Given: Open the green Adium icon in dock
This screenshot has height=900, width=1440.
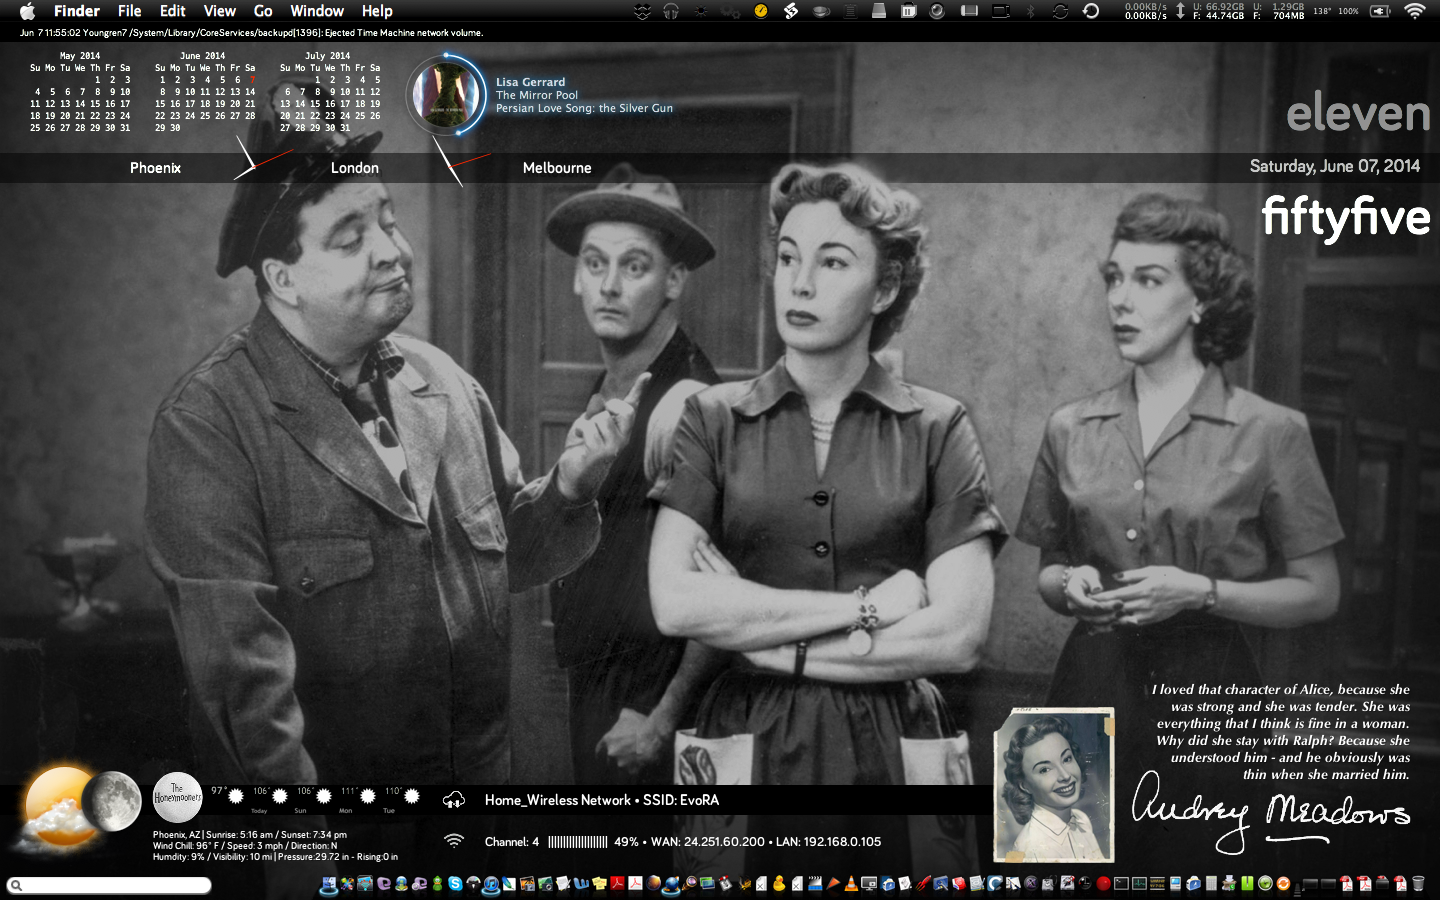Looking at the screenshot, I should [437, 884].
